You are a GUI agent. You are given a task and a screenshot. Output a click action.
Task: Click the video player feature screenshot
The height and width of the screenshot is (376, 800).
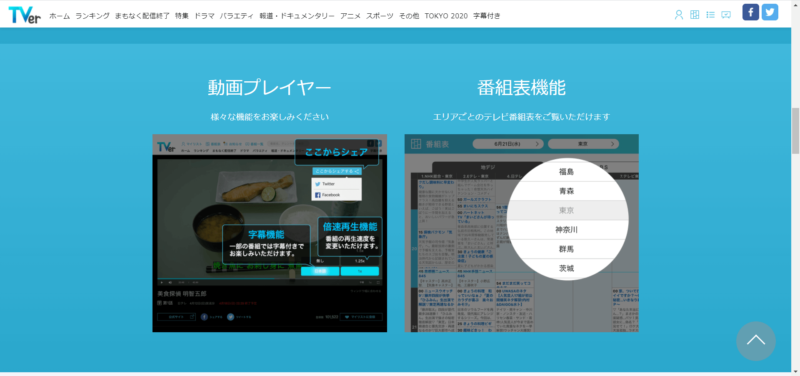tap(269, 233)
